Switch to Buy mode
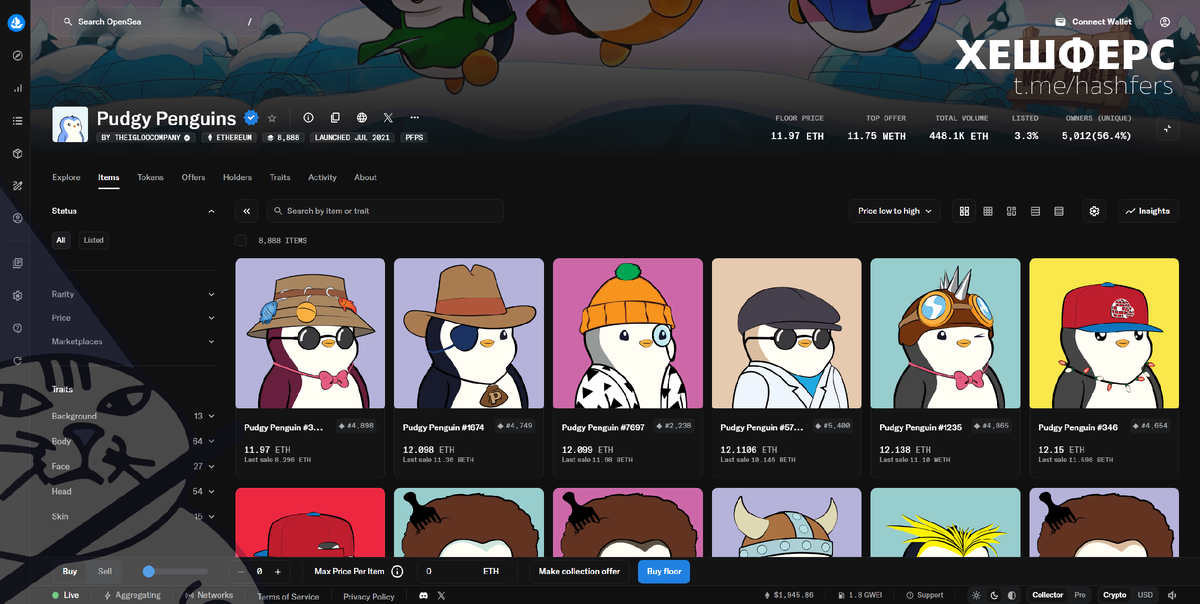This screenshot has width=1200, height=604. coord(70,571)
